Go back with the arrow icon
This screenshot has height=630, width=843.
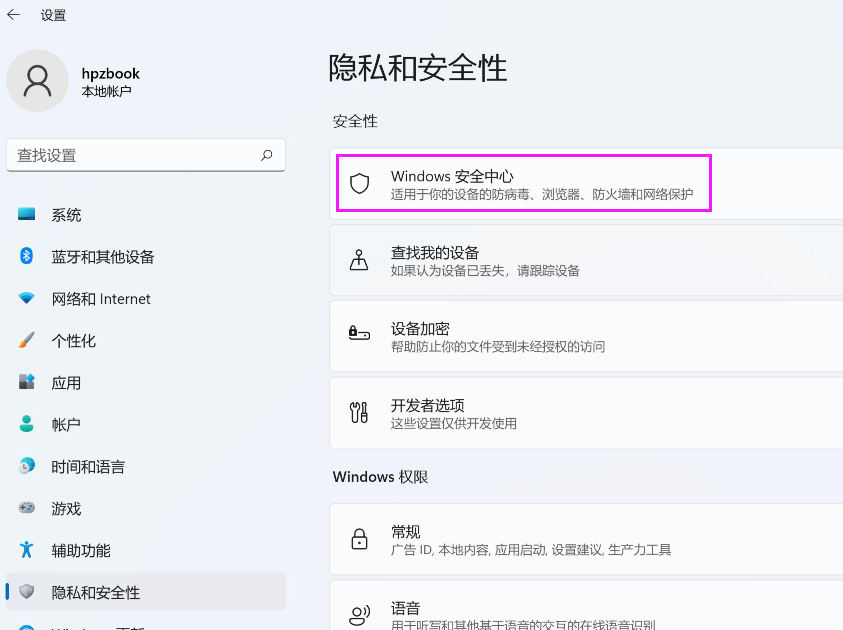pyautogui.click(x=13, y=15)
